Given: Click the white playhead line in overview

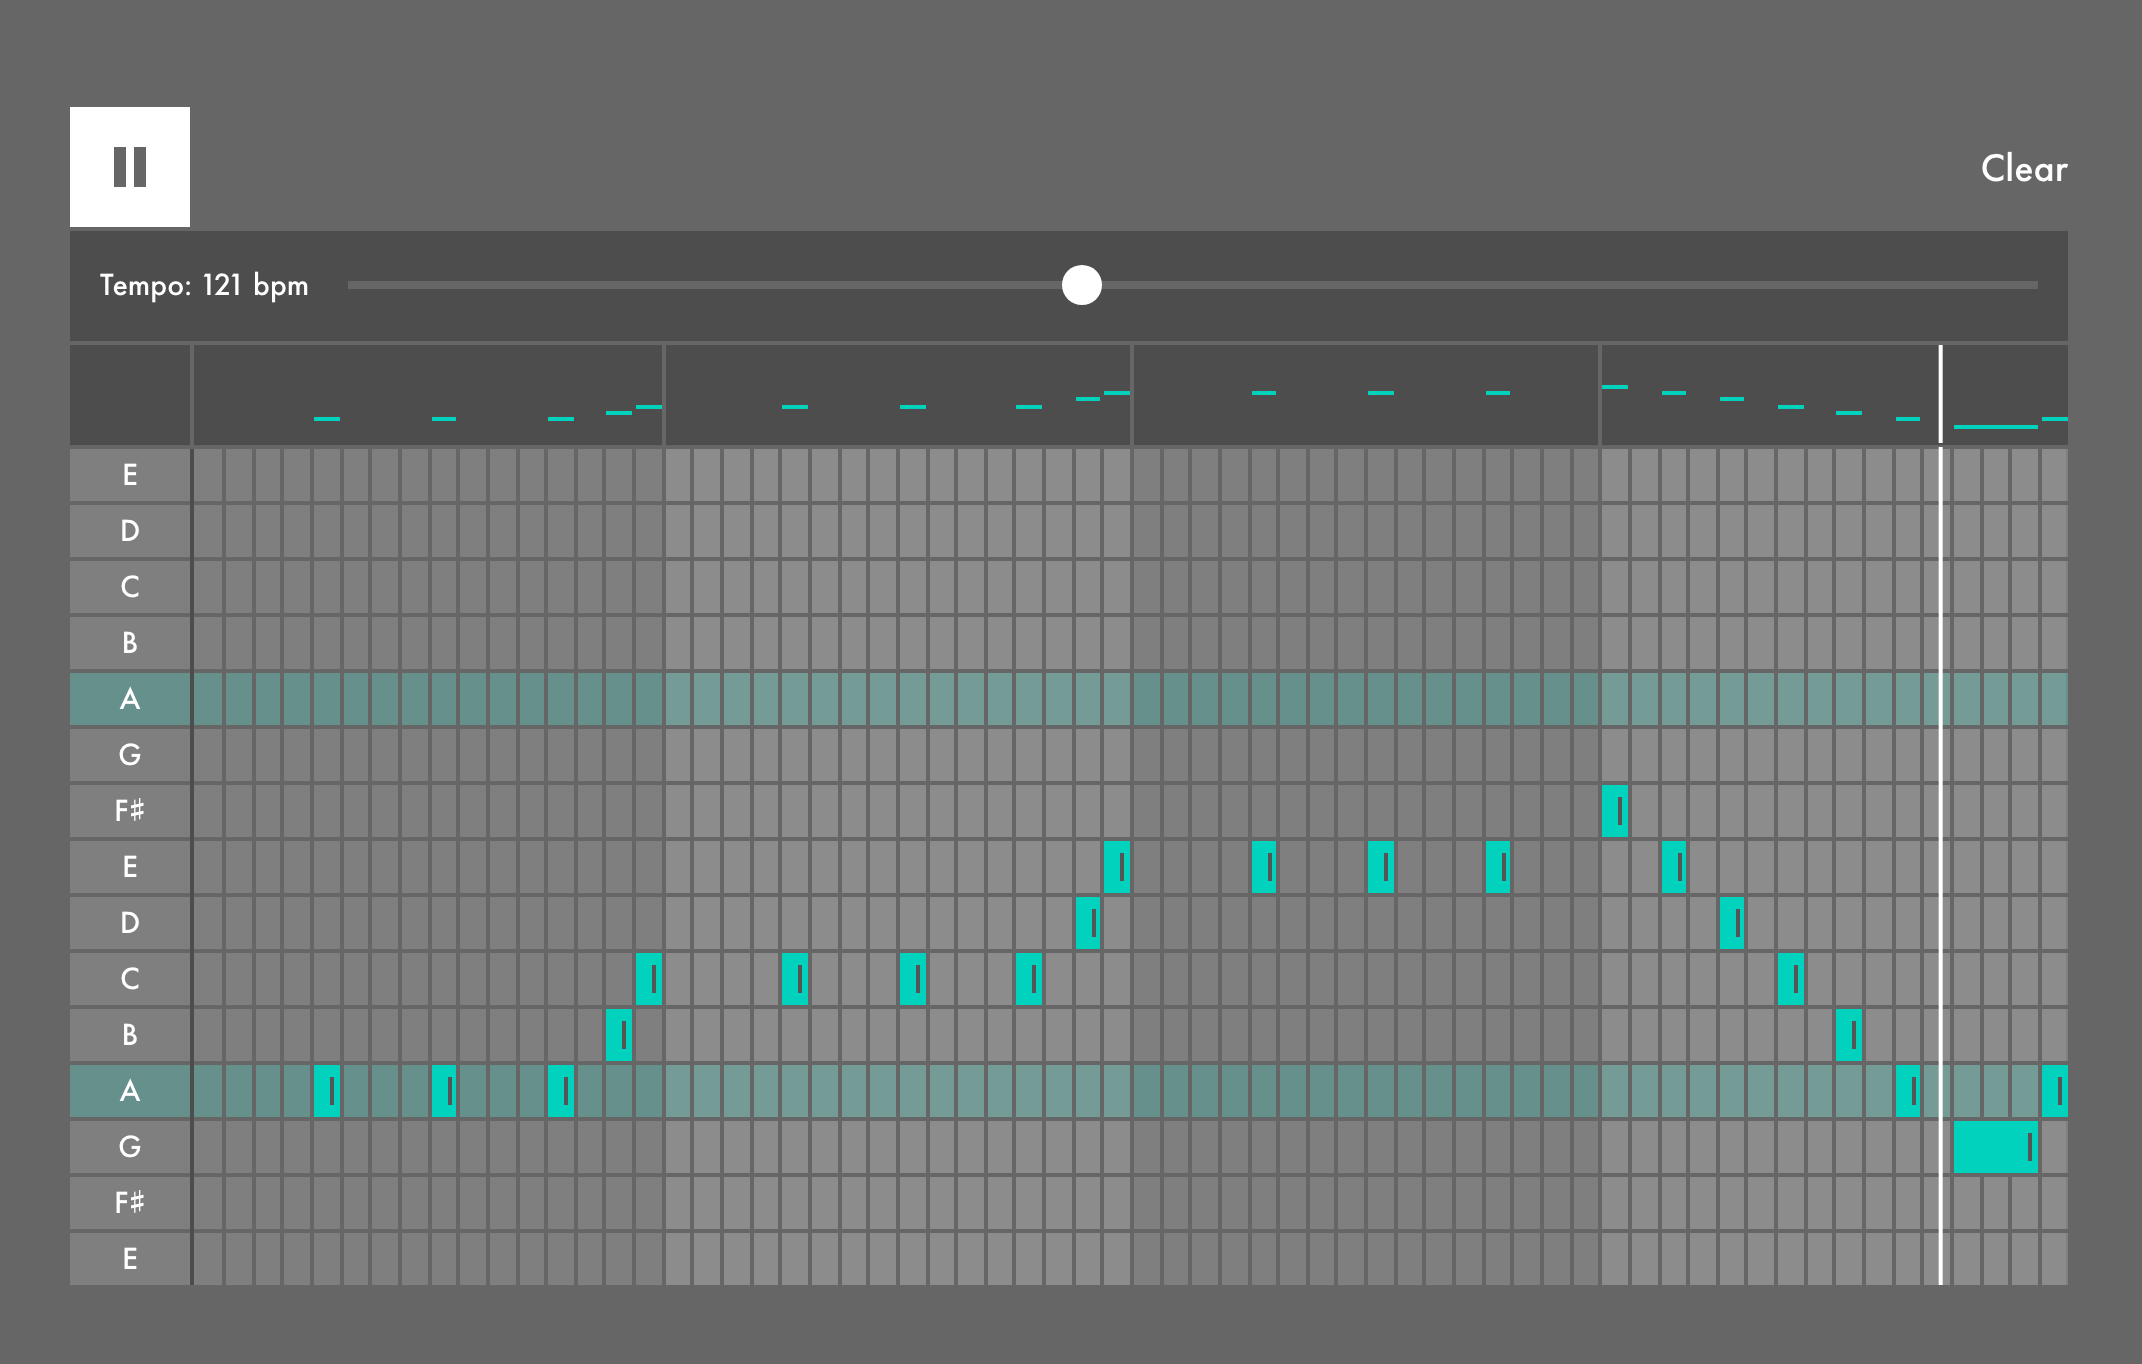Looking at the screenshot, I should tap(1940, 395).
